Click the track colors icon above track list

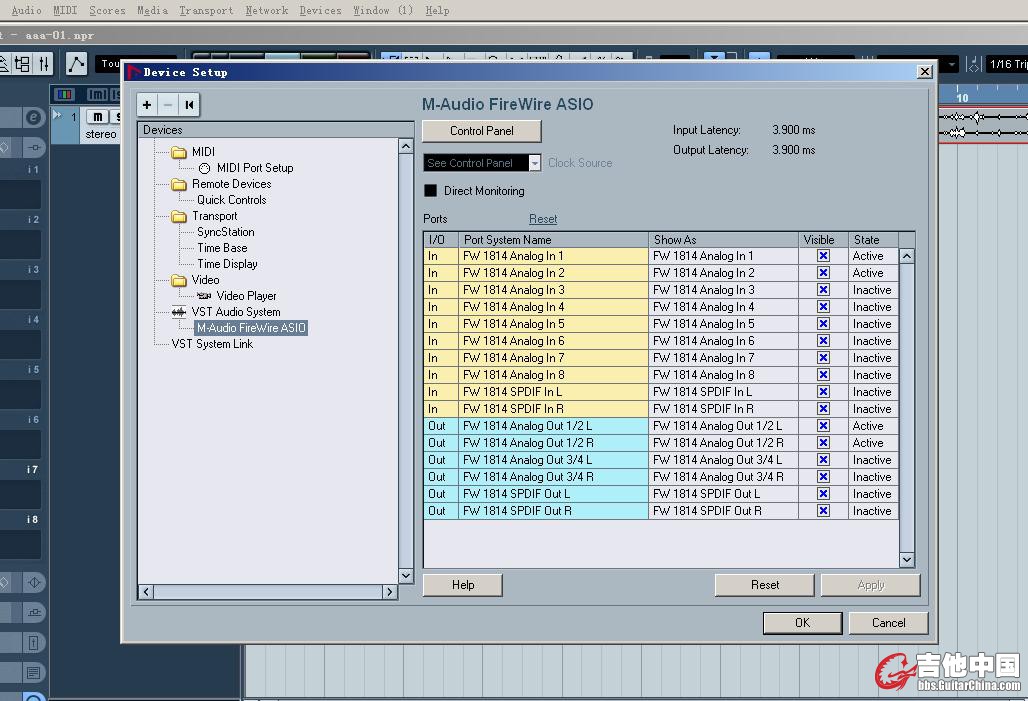point(64,94)
